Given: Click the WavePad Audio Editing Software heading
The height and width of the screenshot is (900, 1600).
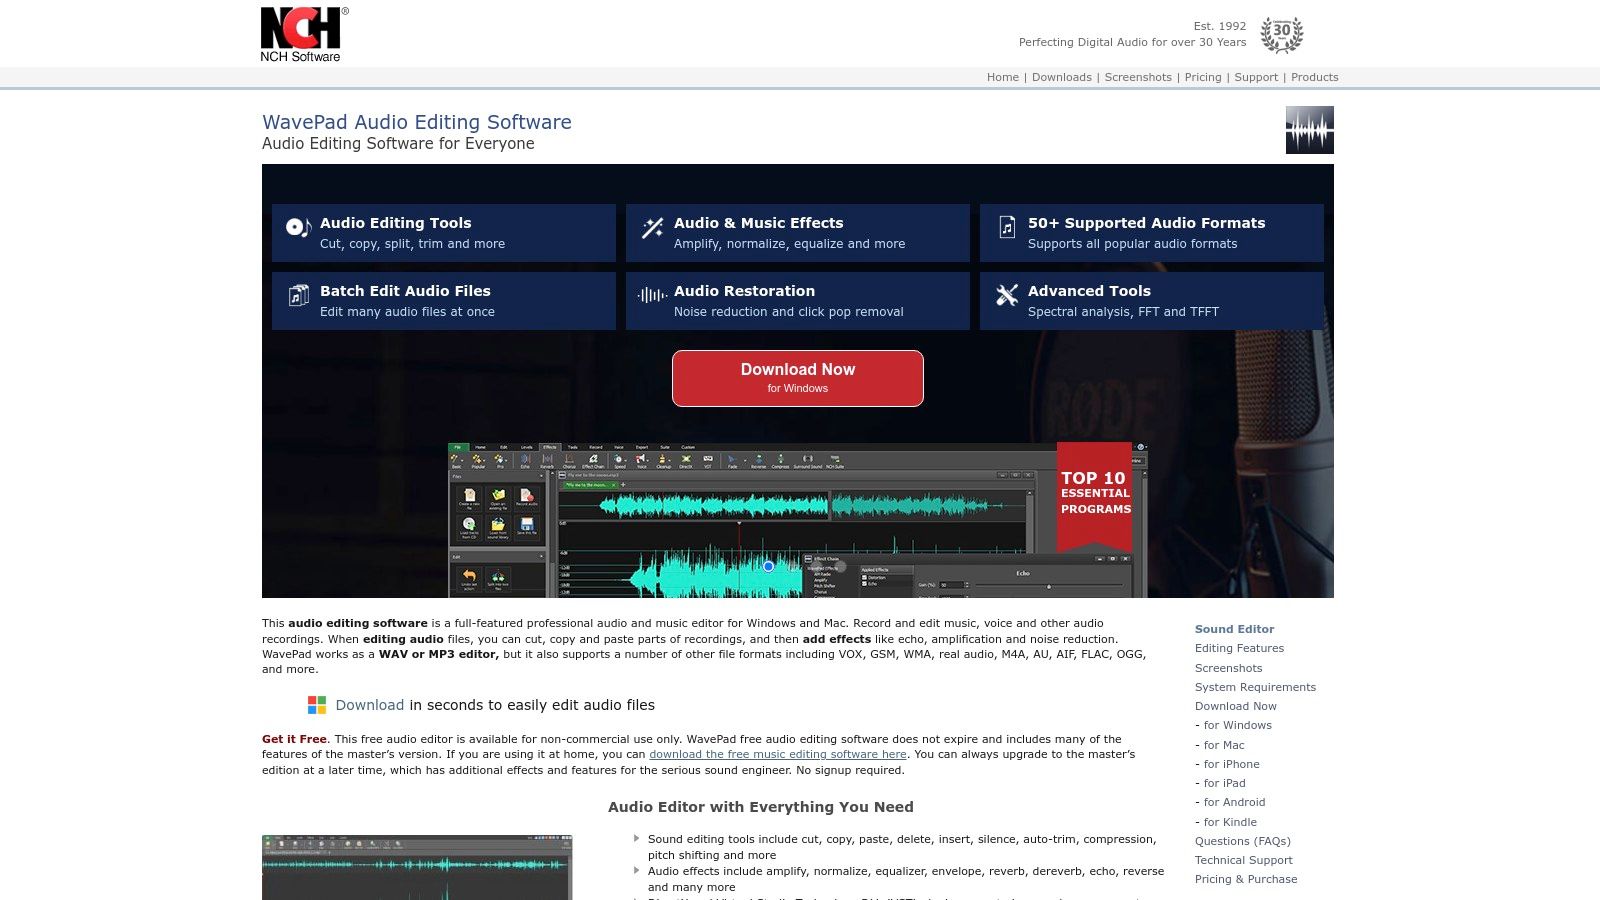Looking at the screenshot, I should (417, 122).
